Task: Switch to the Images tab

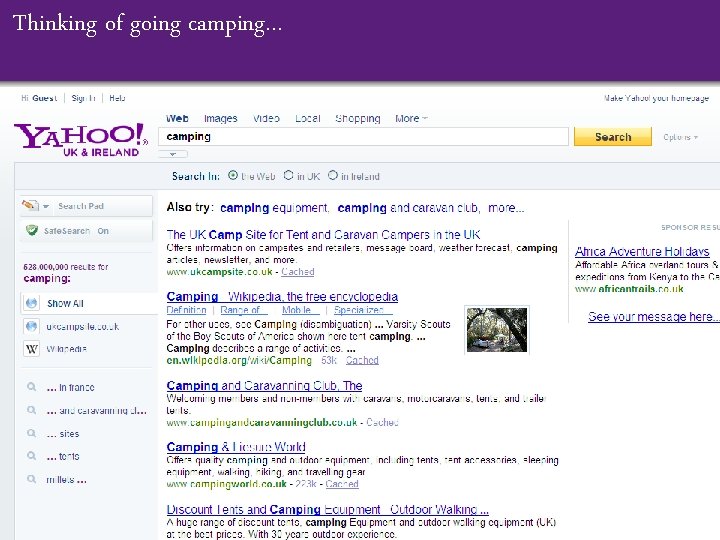Action: coord(220,118)
